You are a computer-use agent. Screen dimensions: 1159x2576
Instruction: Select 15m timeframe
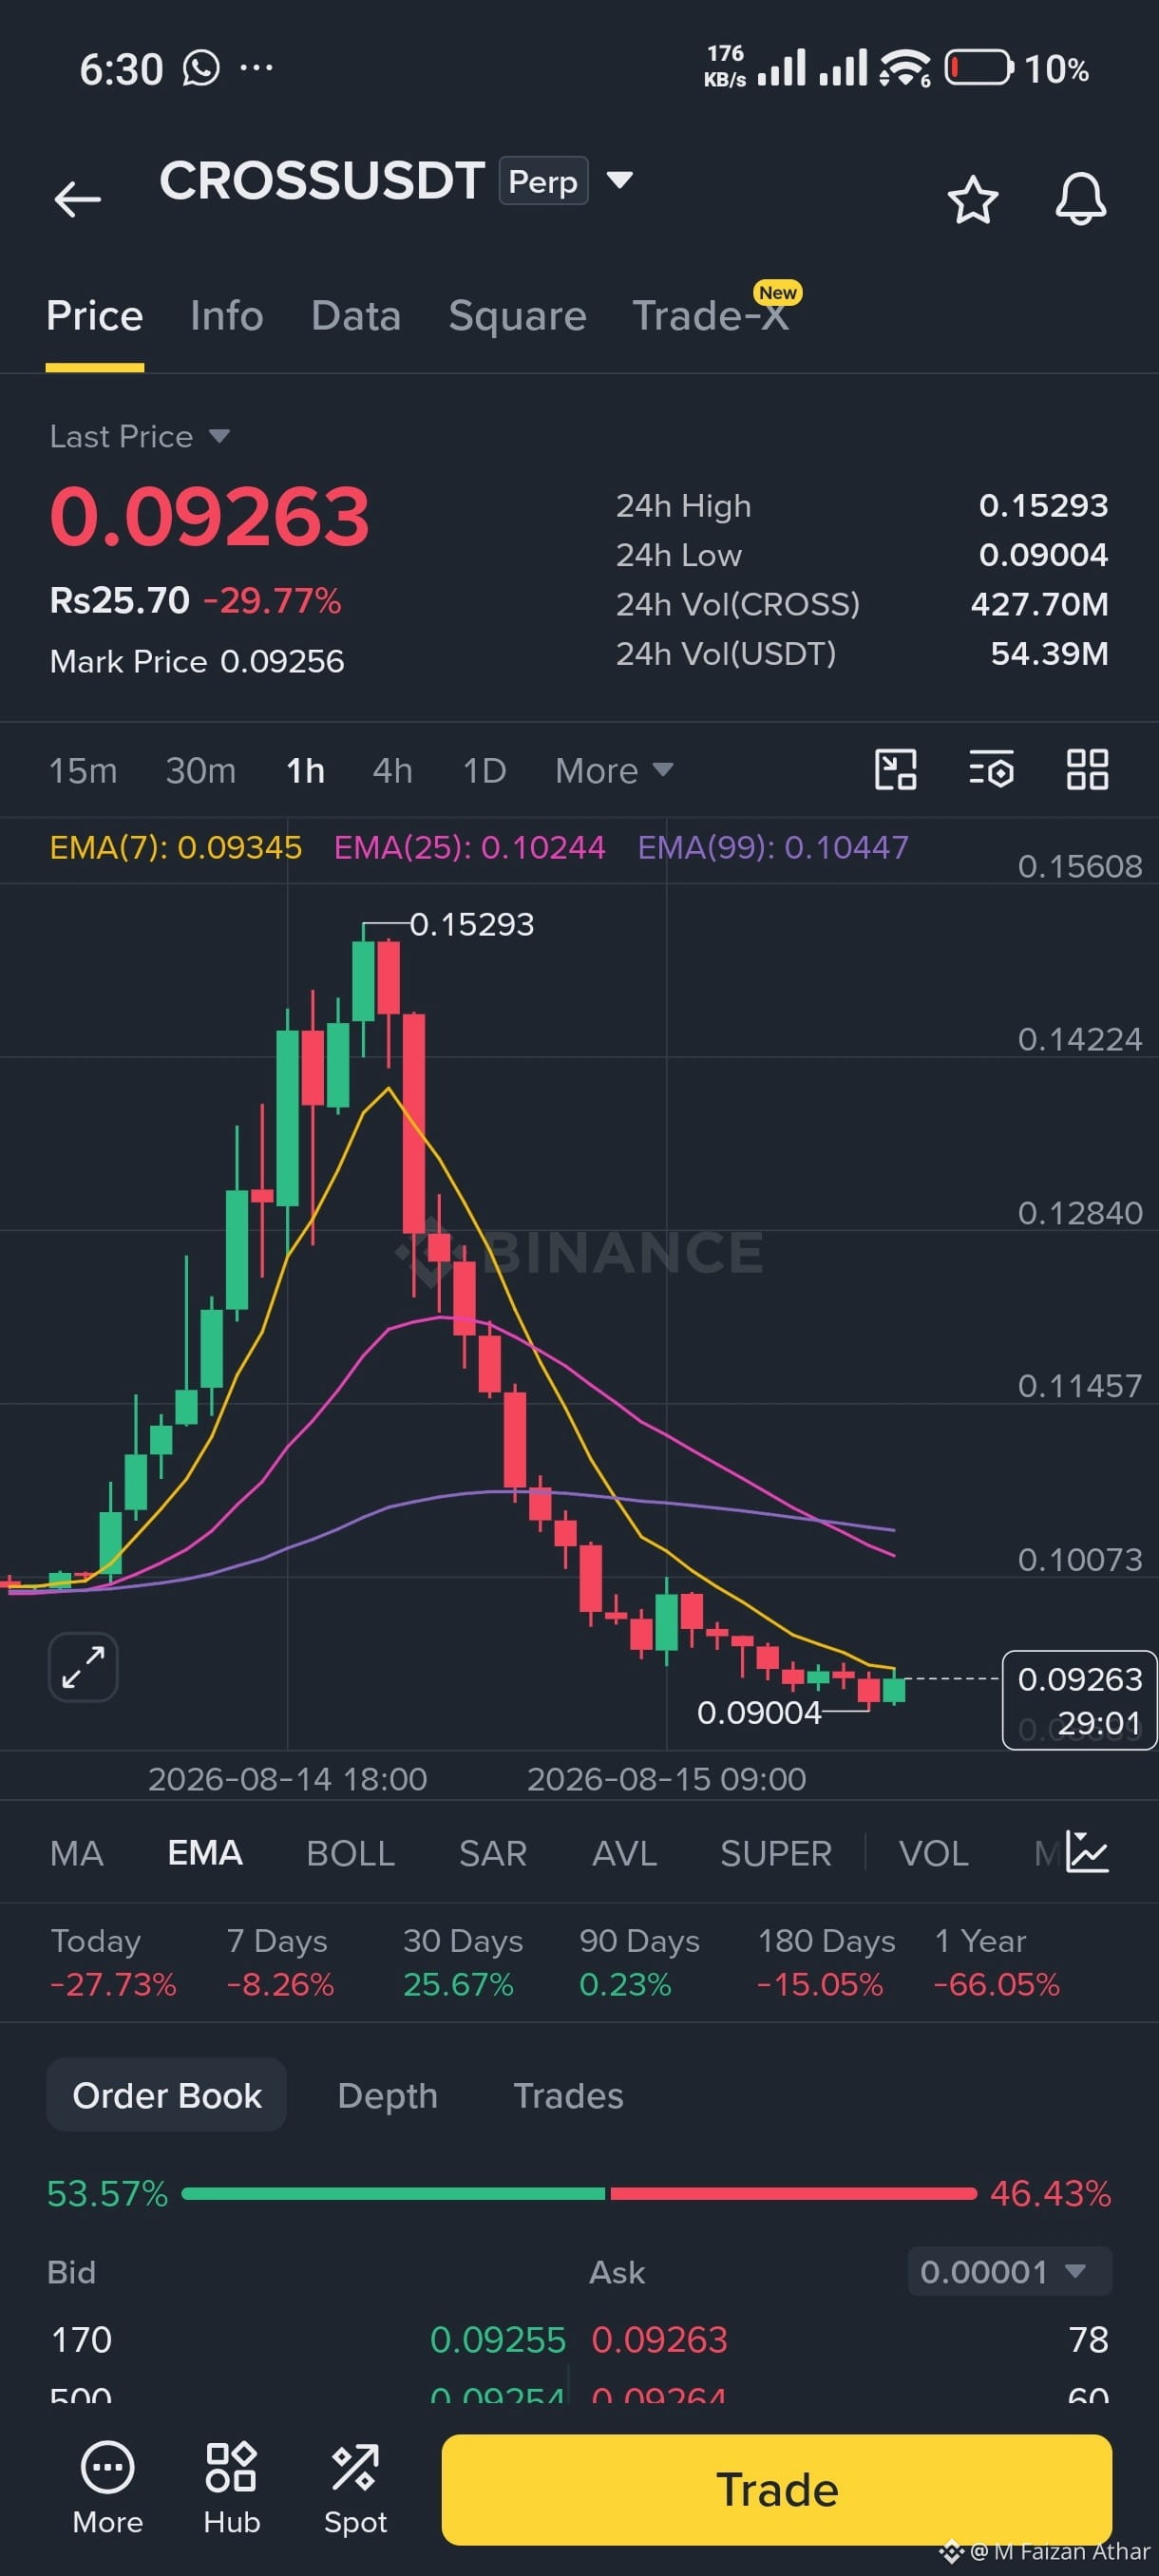83,771
